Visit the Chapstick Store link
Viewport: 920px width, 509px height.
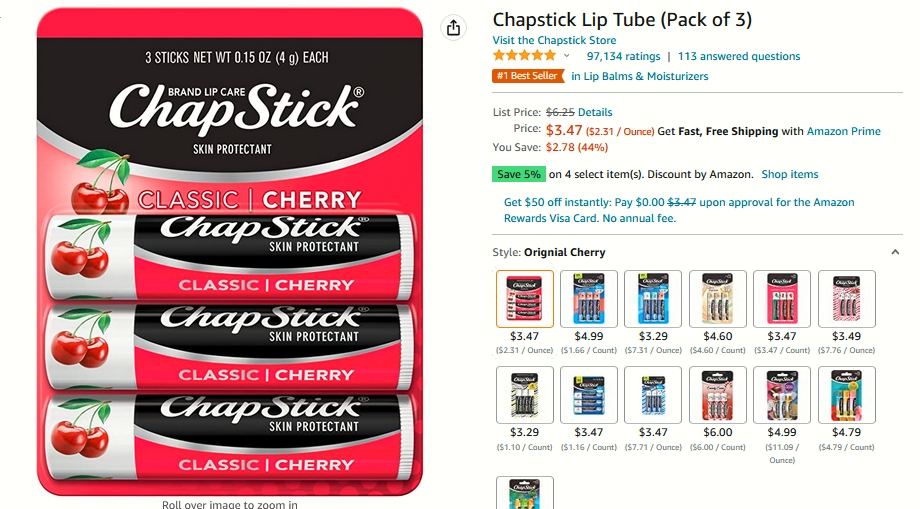point(554,40)
